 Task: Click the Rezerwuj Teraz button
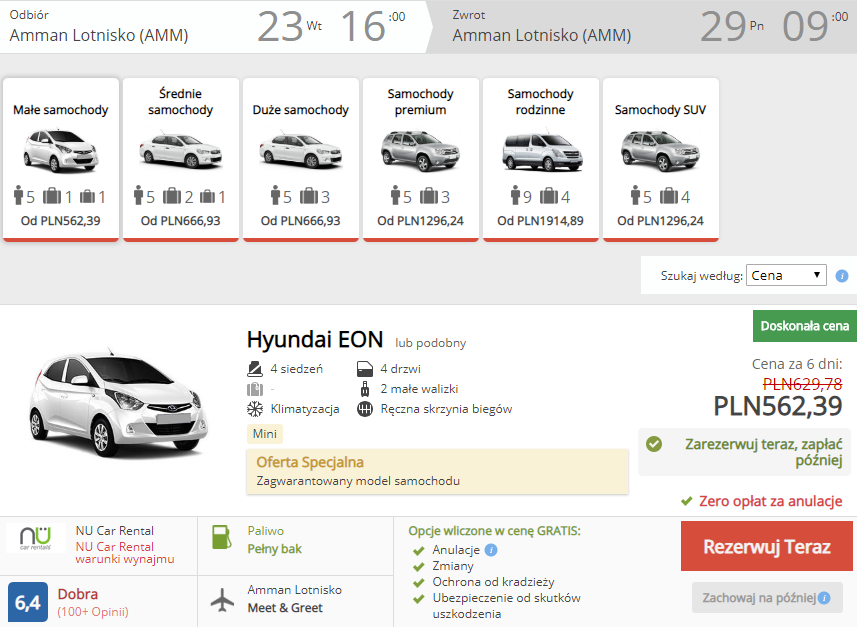(767, 546)
